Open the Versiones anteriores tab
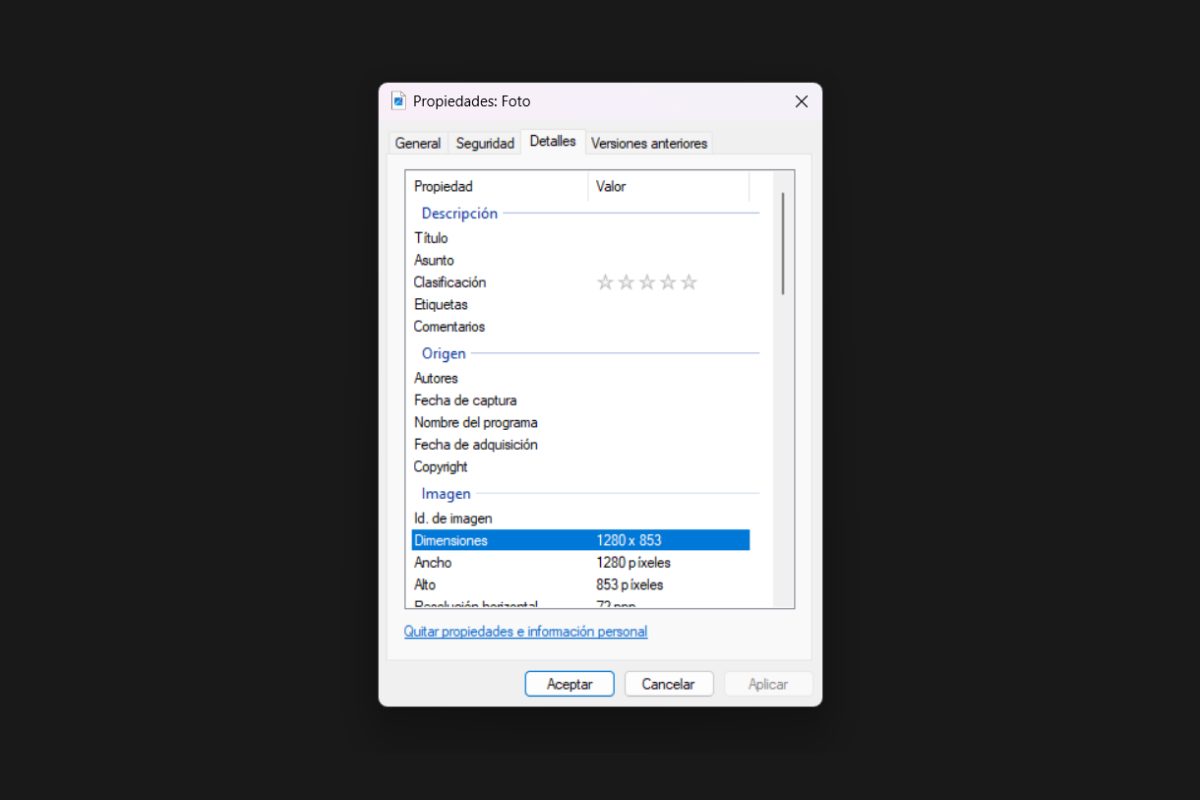 tap(649, 143)
